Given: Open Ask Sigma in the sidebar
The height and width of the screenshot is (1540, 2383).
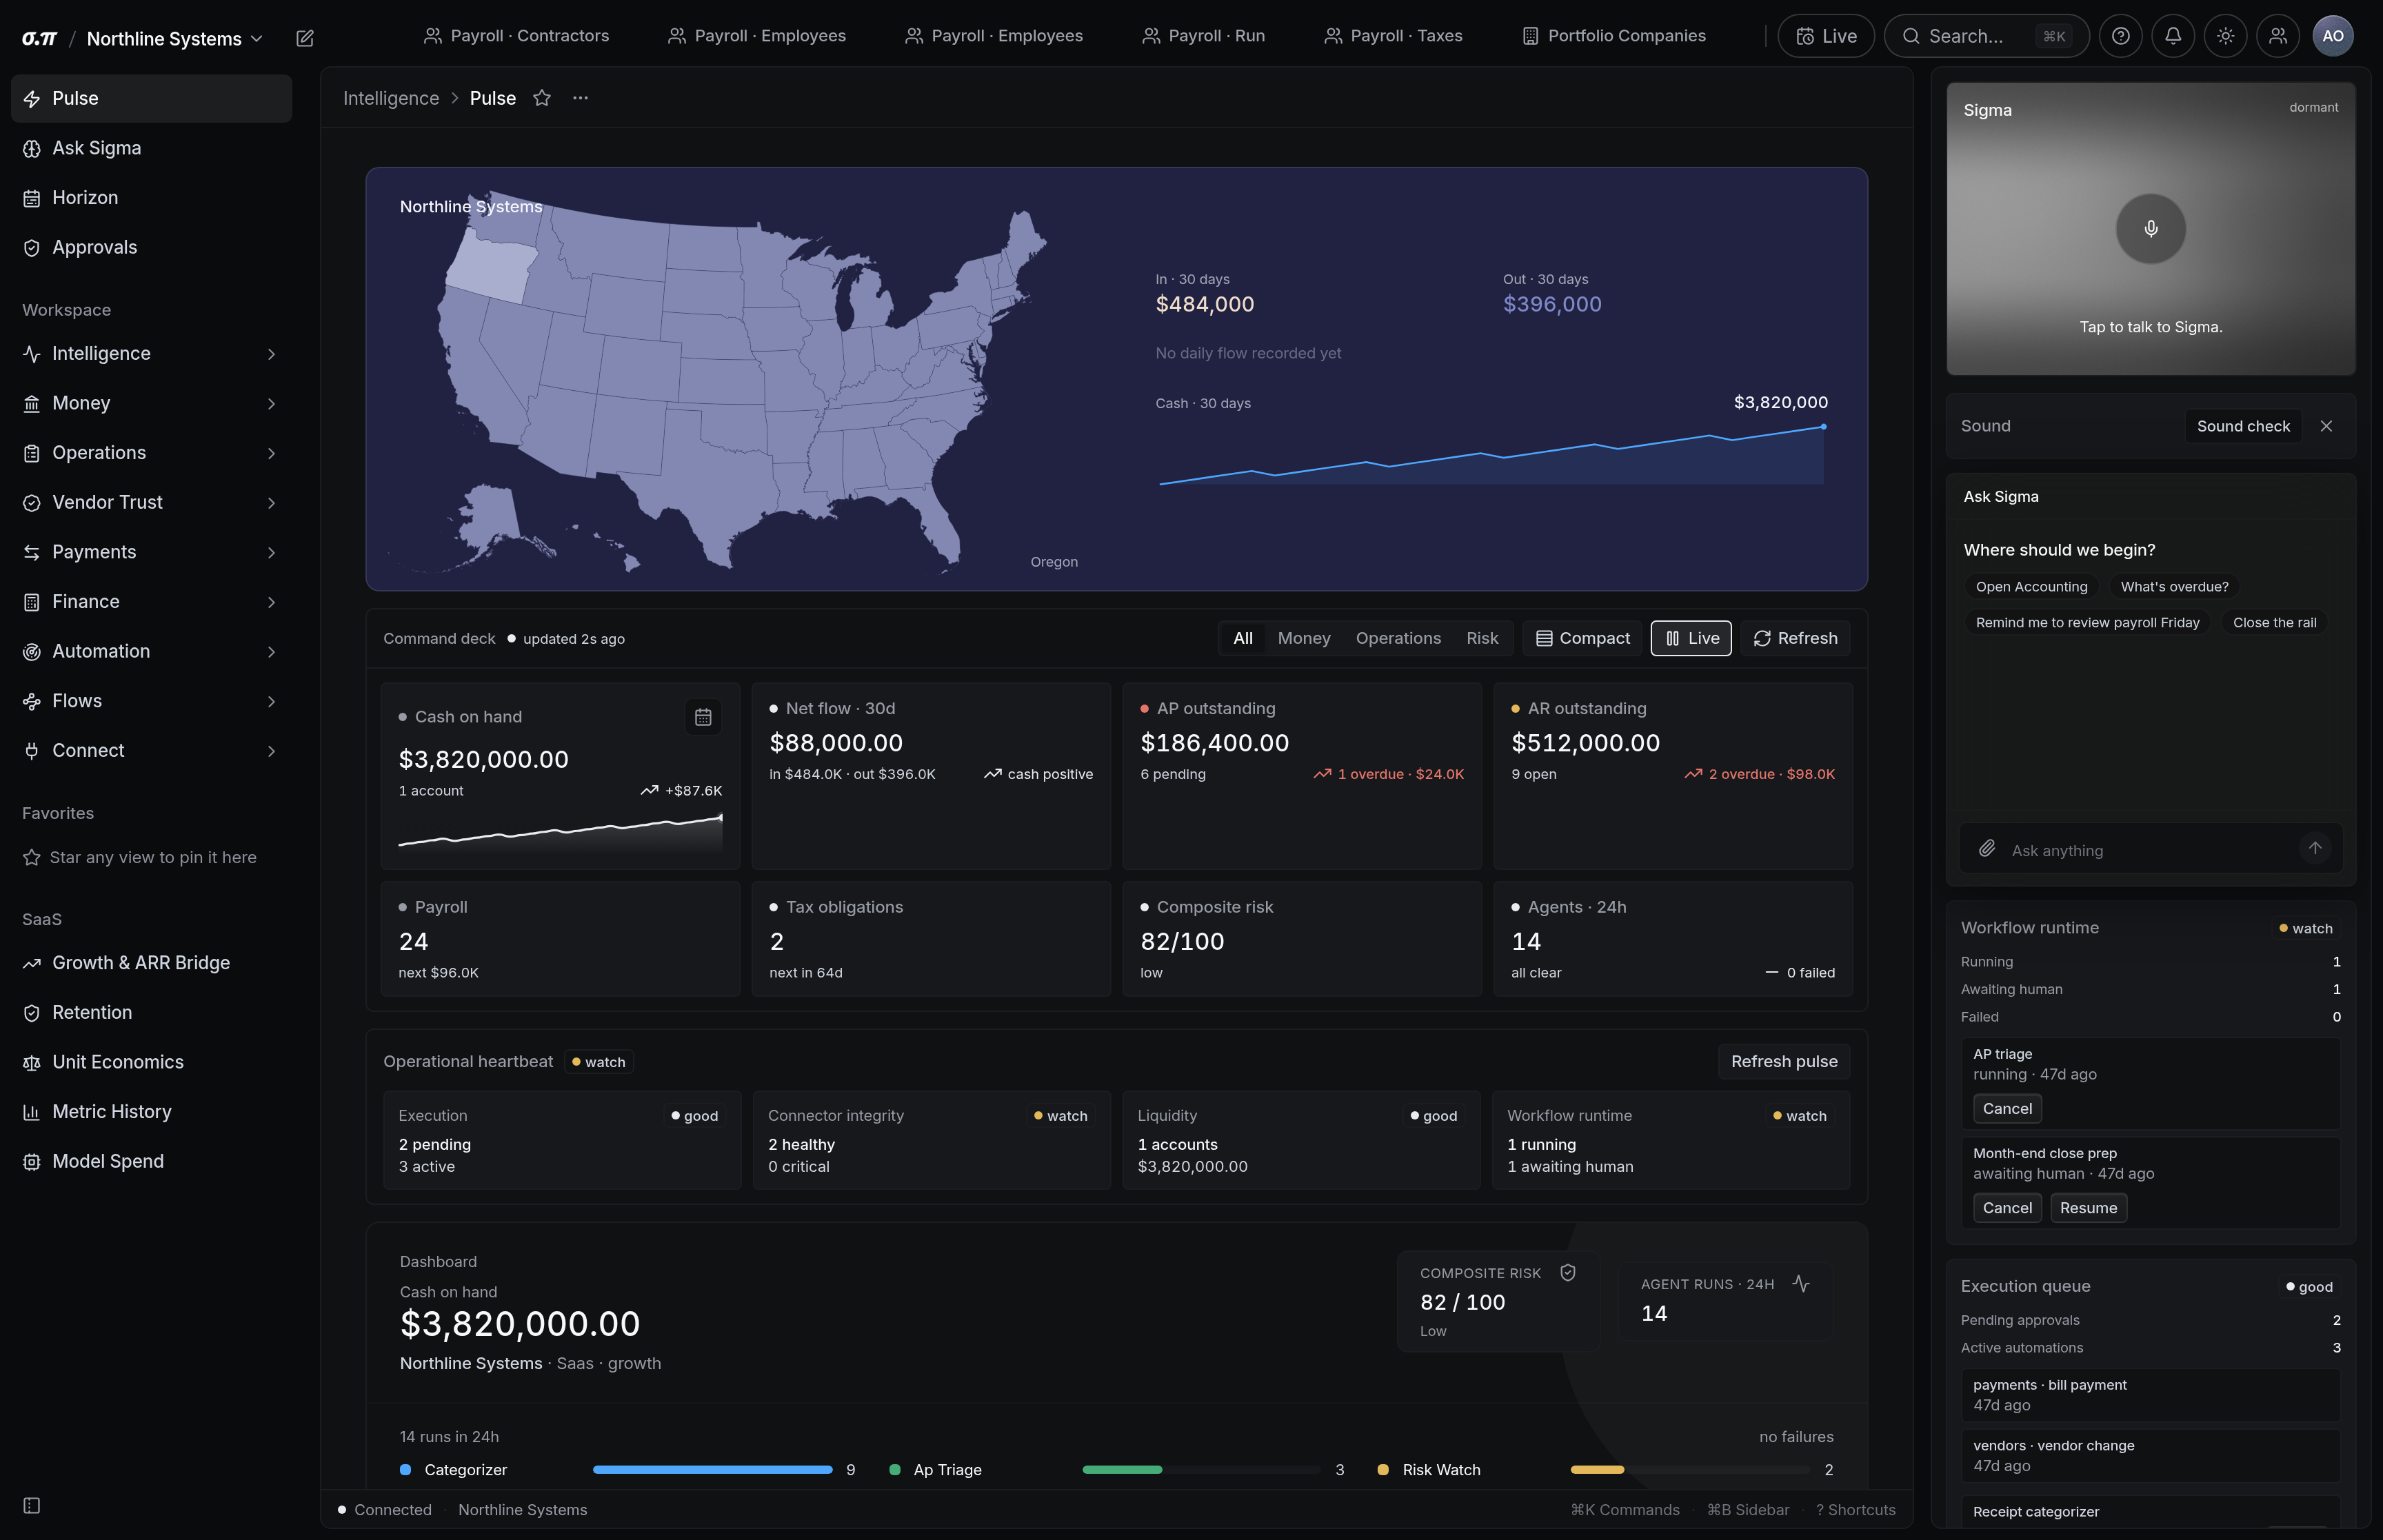Looking at the screenshot, I should [151, 148].
